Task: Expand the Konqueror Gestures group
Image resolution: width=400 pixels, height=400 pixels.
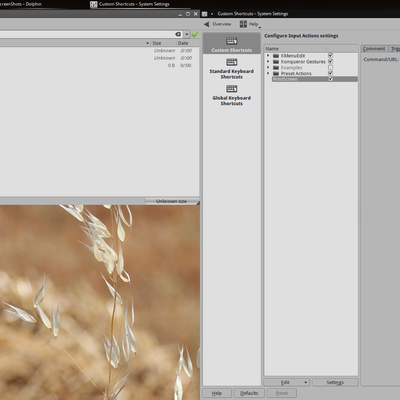Action: click(268, 62)
